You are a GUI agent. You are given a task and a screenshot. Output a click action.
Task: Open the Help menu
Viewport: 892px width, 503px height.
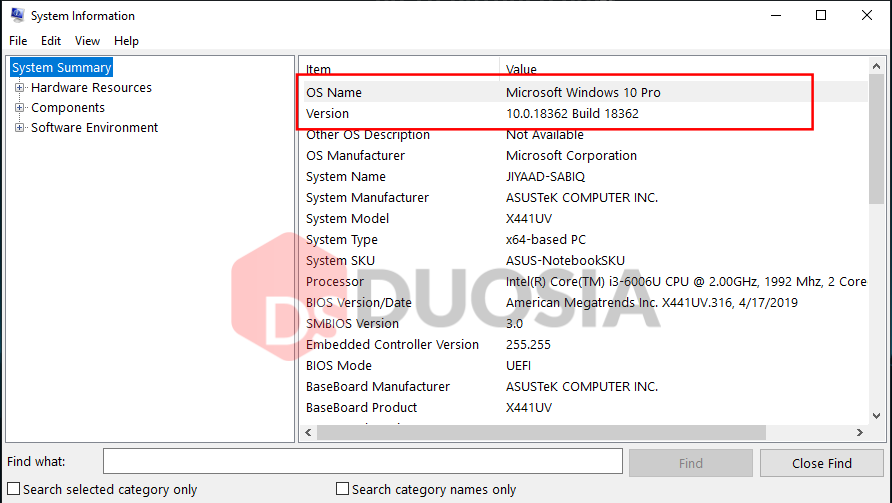click(126, 41)
